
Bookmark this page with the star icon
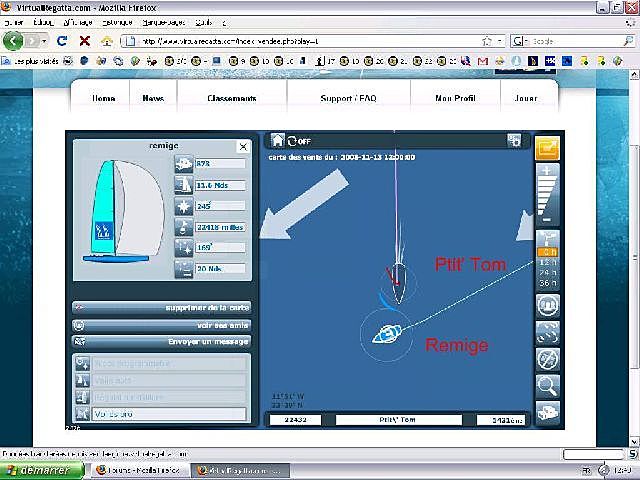[487, 41]
